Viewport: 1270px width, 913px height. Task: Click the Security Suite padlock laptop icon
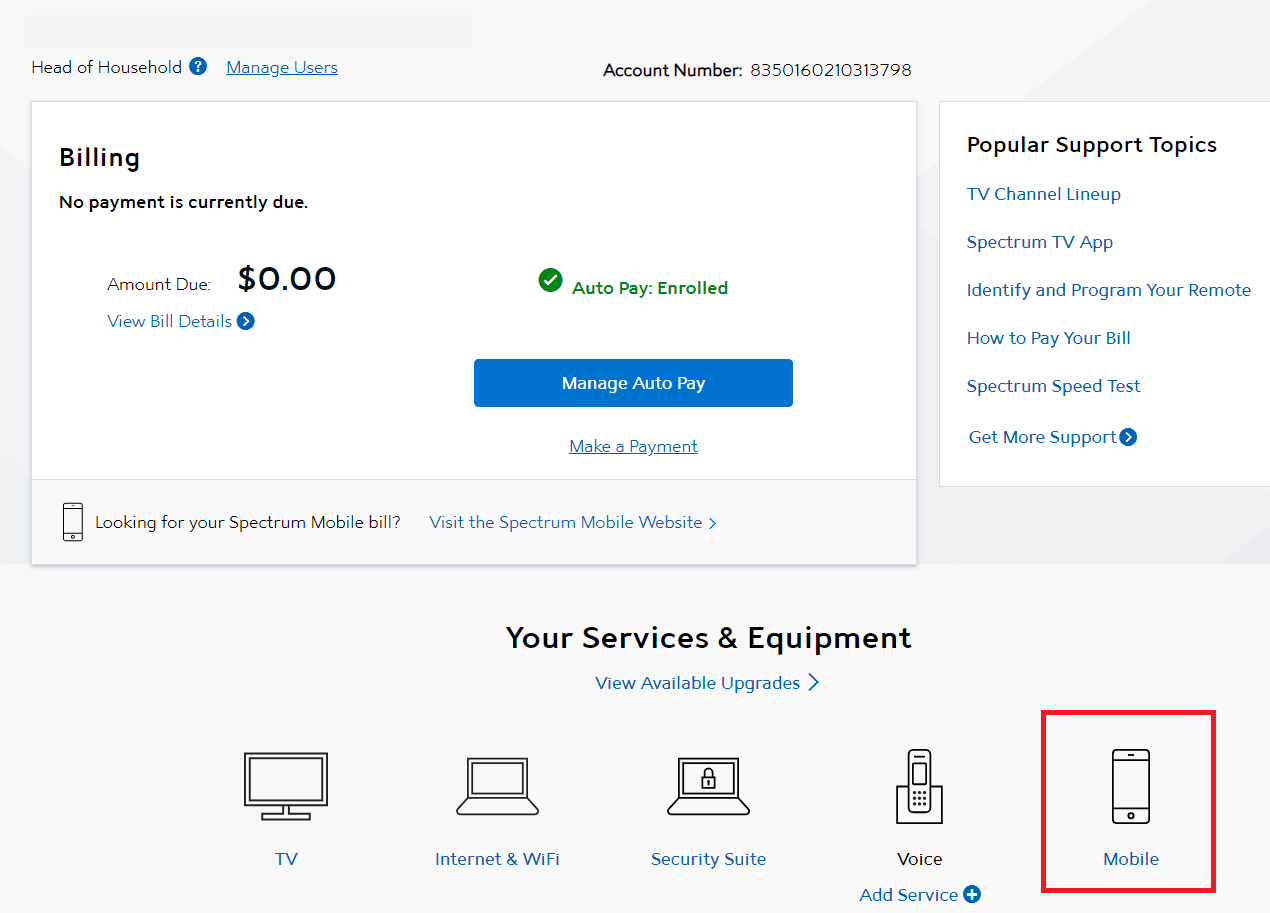(x=708, y=786)
